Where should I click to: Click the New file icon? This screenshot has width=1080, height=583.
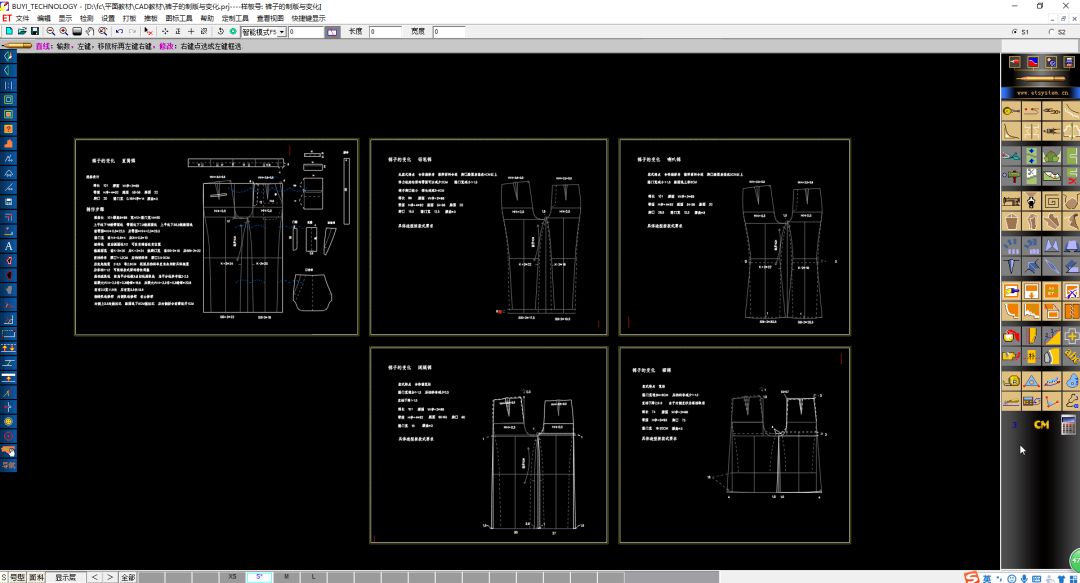pyautogui.click(x=8, y=32)
